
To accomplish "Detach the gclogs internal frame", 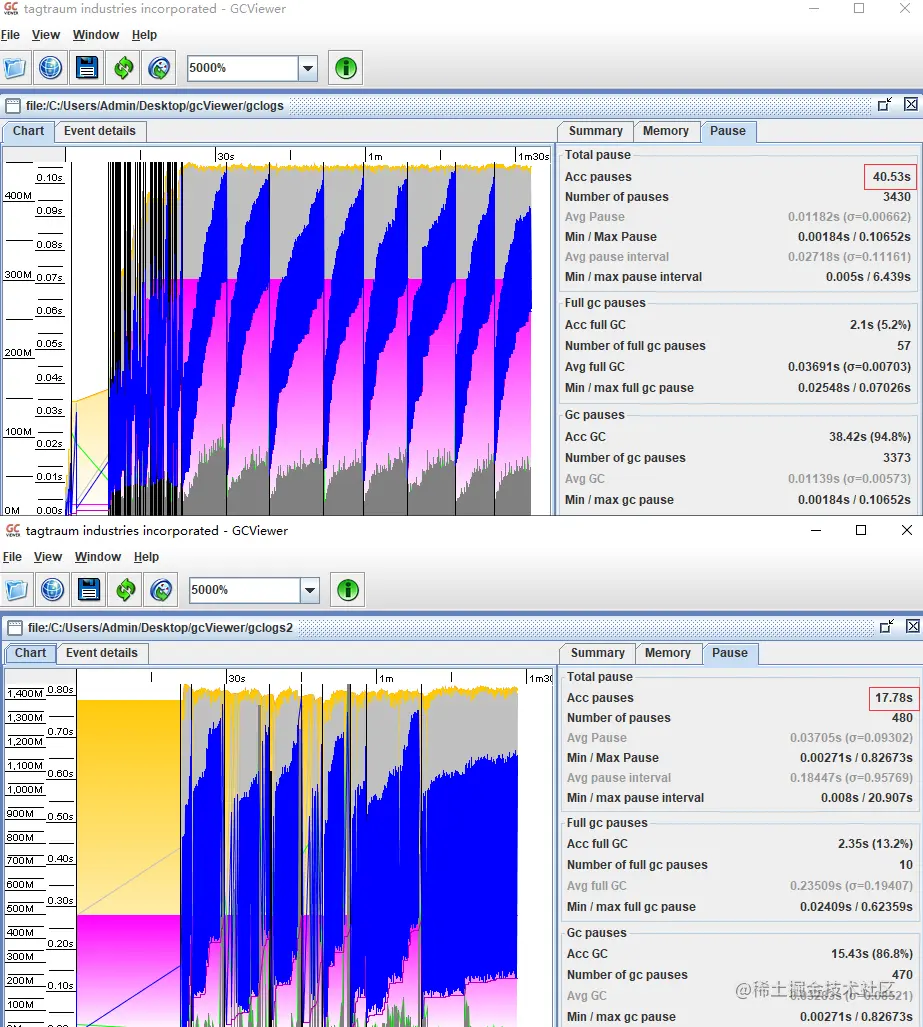I will (x=885, y=104).
